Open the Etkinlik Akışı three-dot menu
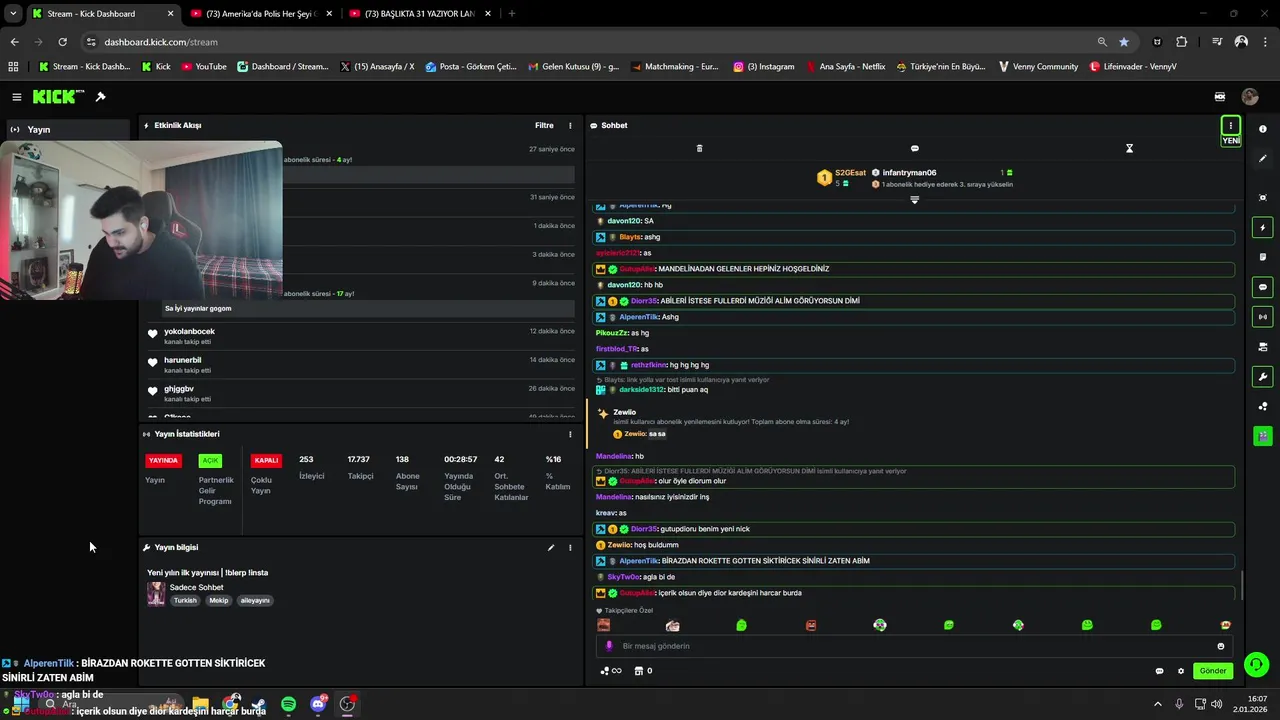 [x=570, y=126]
